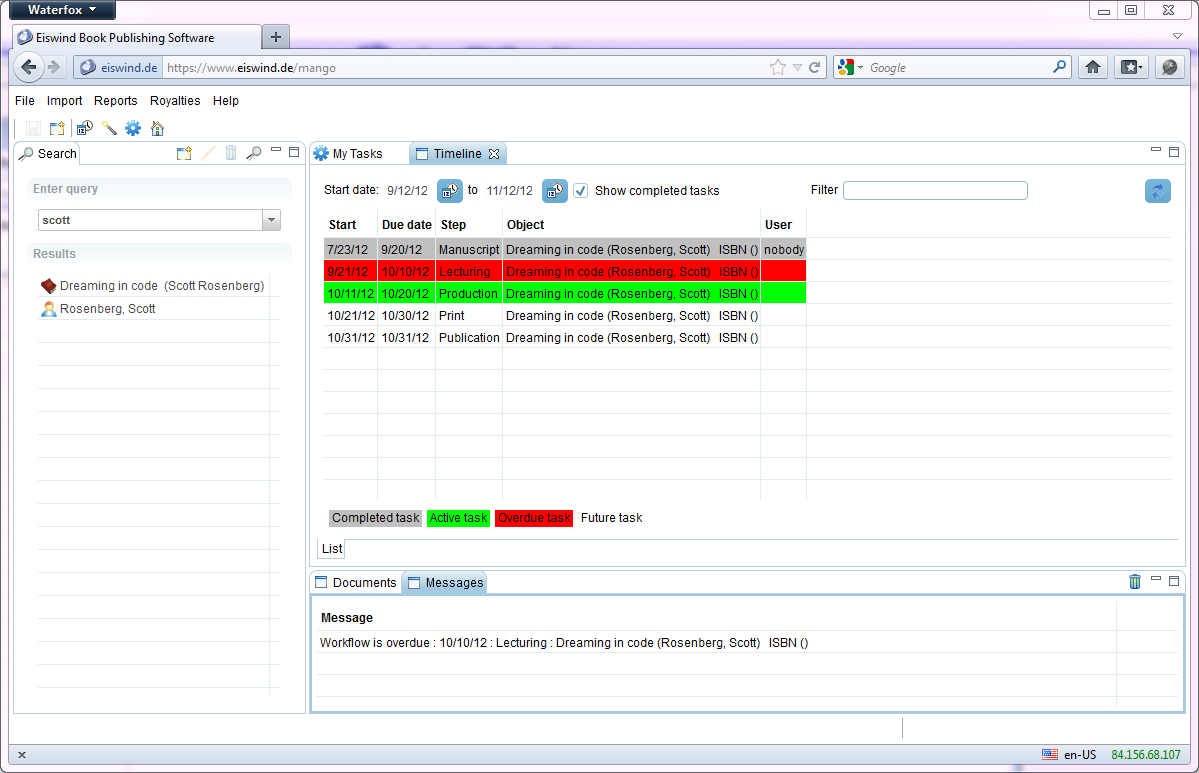Sort by the Due date column header

407,225
